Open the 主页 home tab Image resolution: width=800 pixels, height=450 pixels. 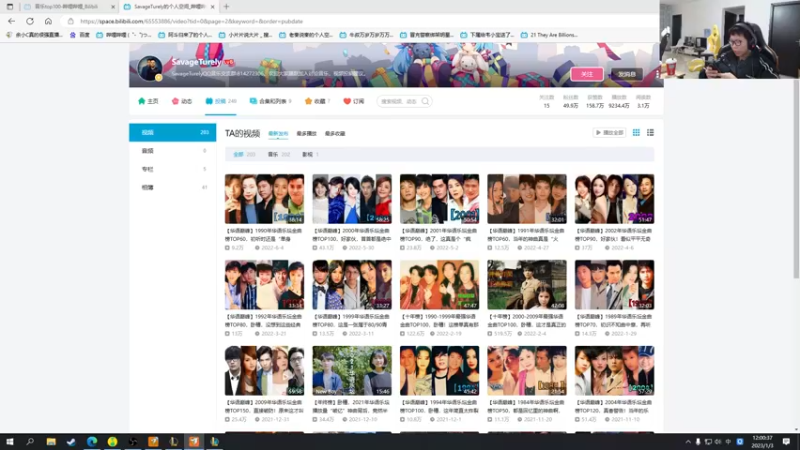(x=148, y=101)
